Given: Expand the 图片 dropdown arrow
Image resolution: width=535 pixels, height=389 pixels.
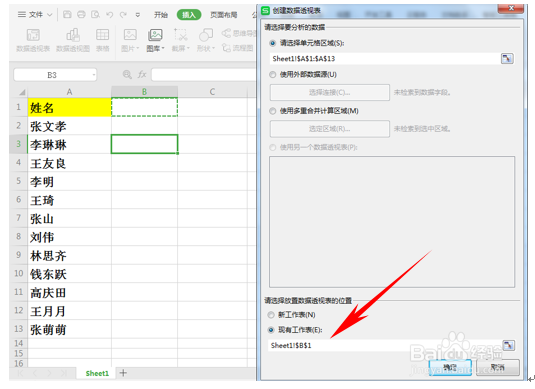Looking at the screenshot, I should 138,48.
